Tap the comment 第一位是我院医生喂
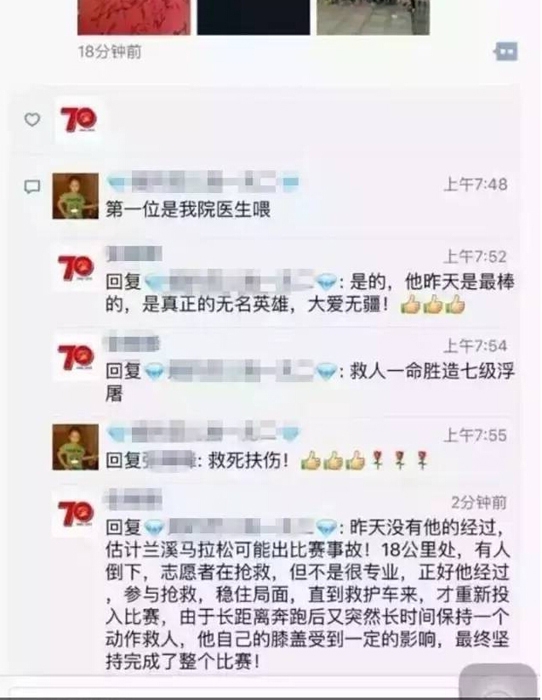This screenshot has height=700, width=542. pyautogui.click(x=188, y=209)
